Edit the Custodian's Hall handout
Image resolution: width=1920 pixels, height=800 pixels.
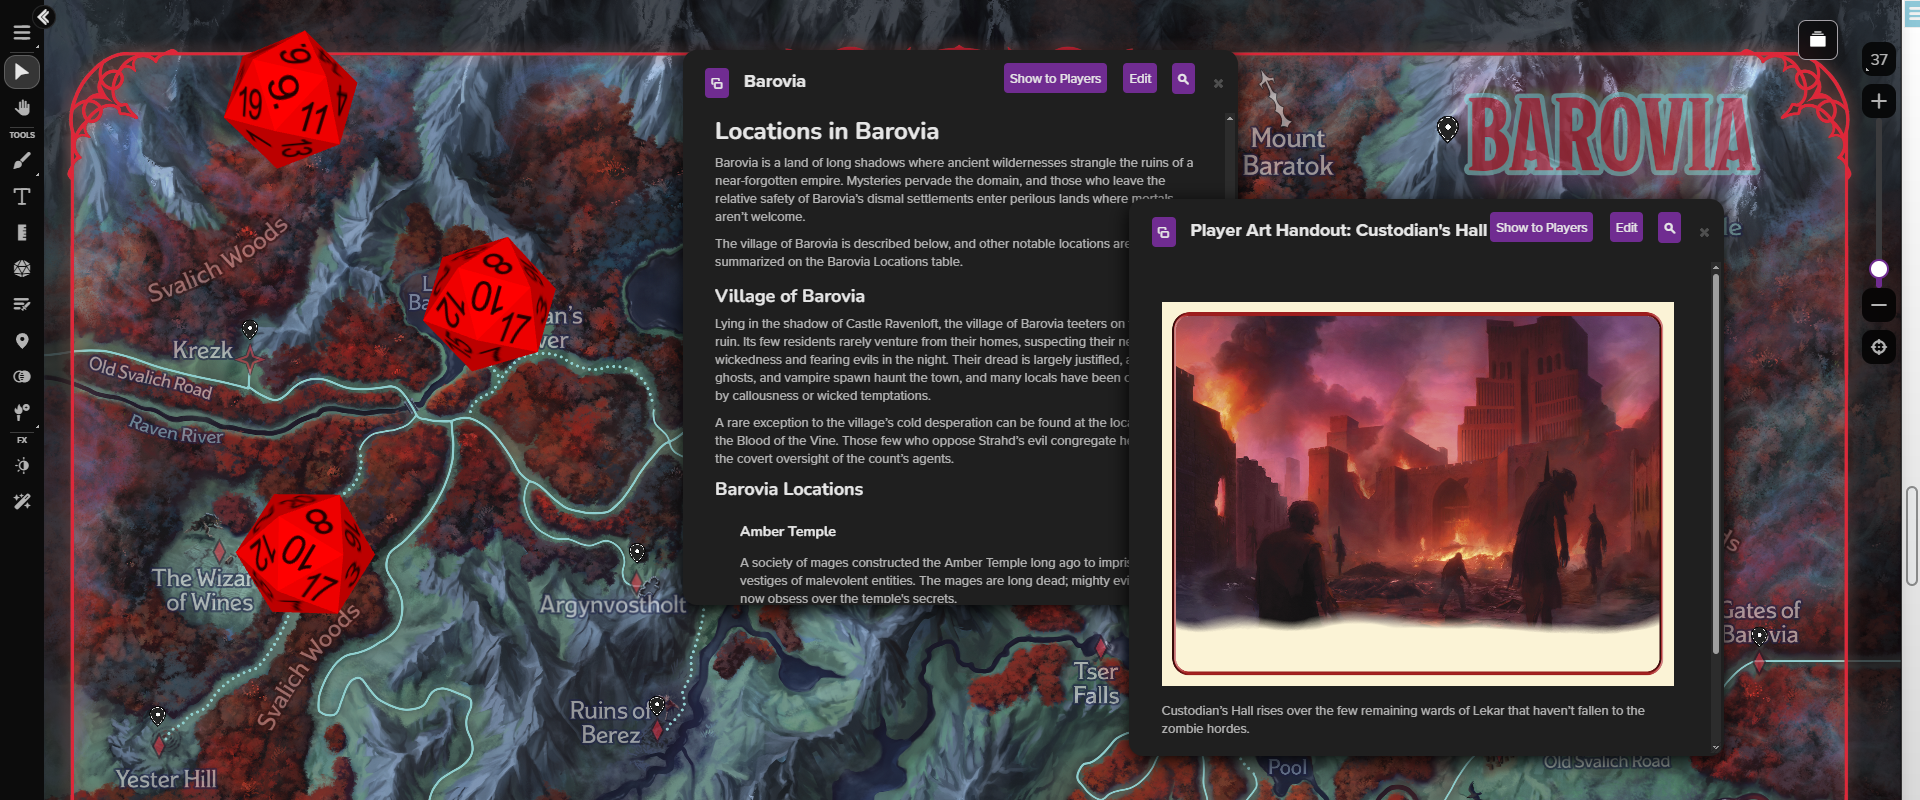1626,228
